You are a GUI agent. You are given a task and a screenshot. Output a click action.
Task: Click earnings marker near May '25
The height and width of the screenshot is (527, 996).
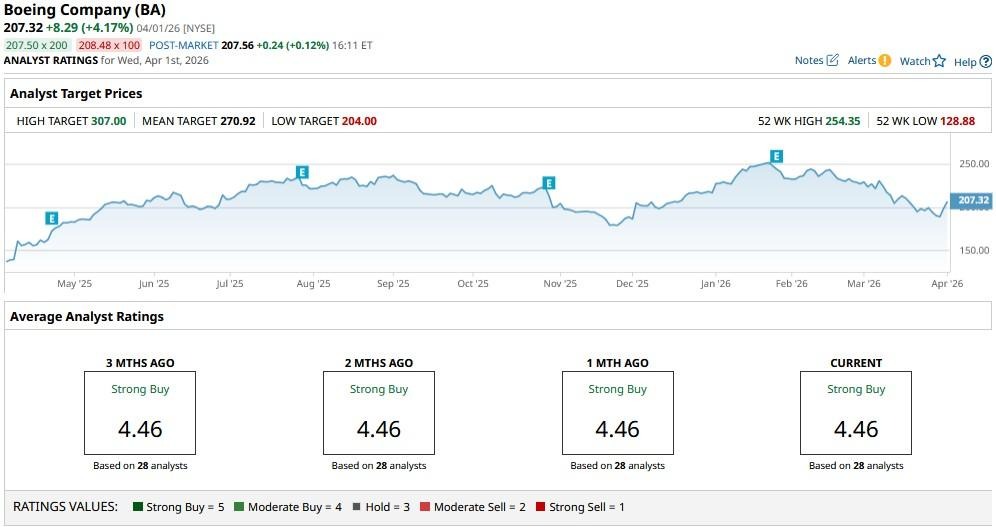[x=52, y=218]
